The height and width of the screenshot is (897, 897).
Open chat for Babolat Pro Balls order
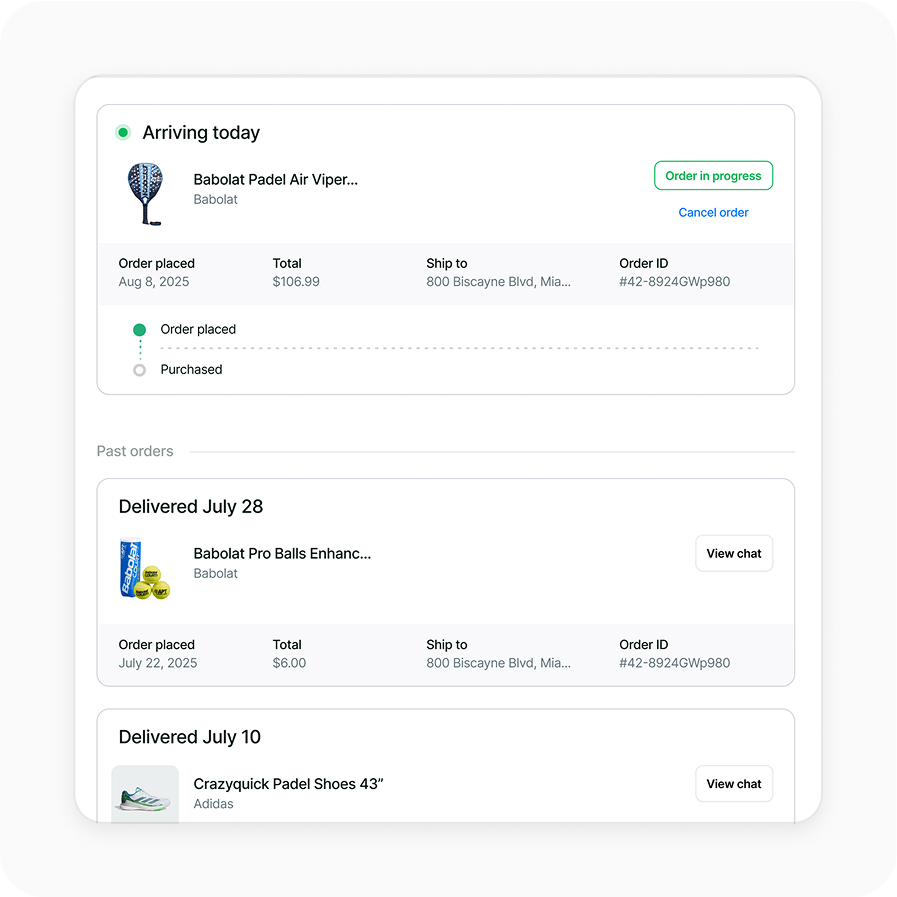coord(733,553)
